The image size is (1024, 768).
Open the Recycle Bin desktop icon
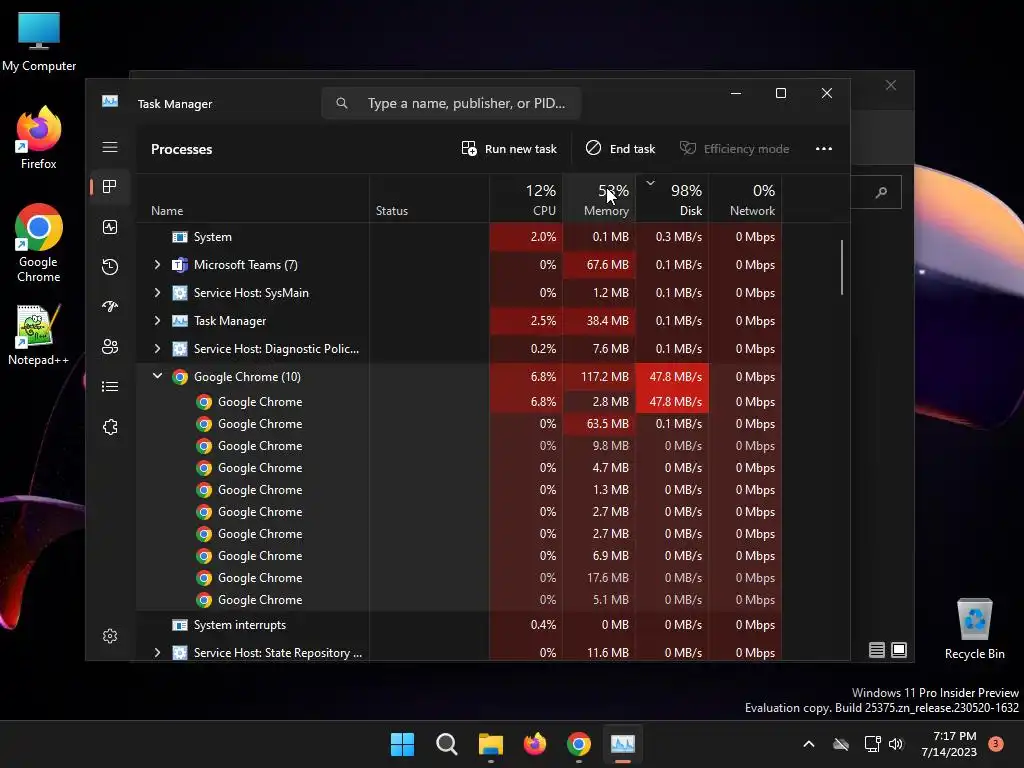click(974, 630)
